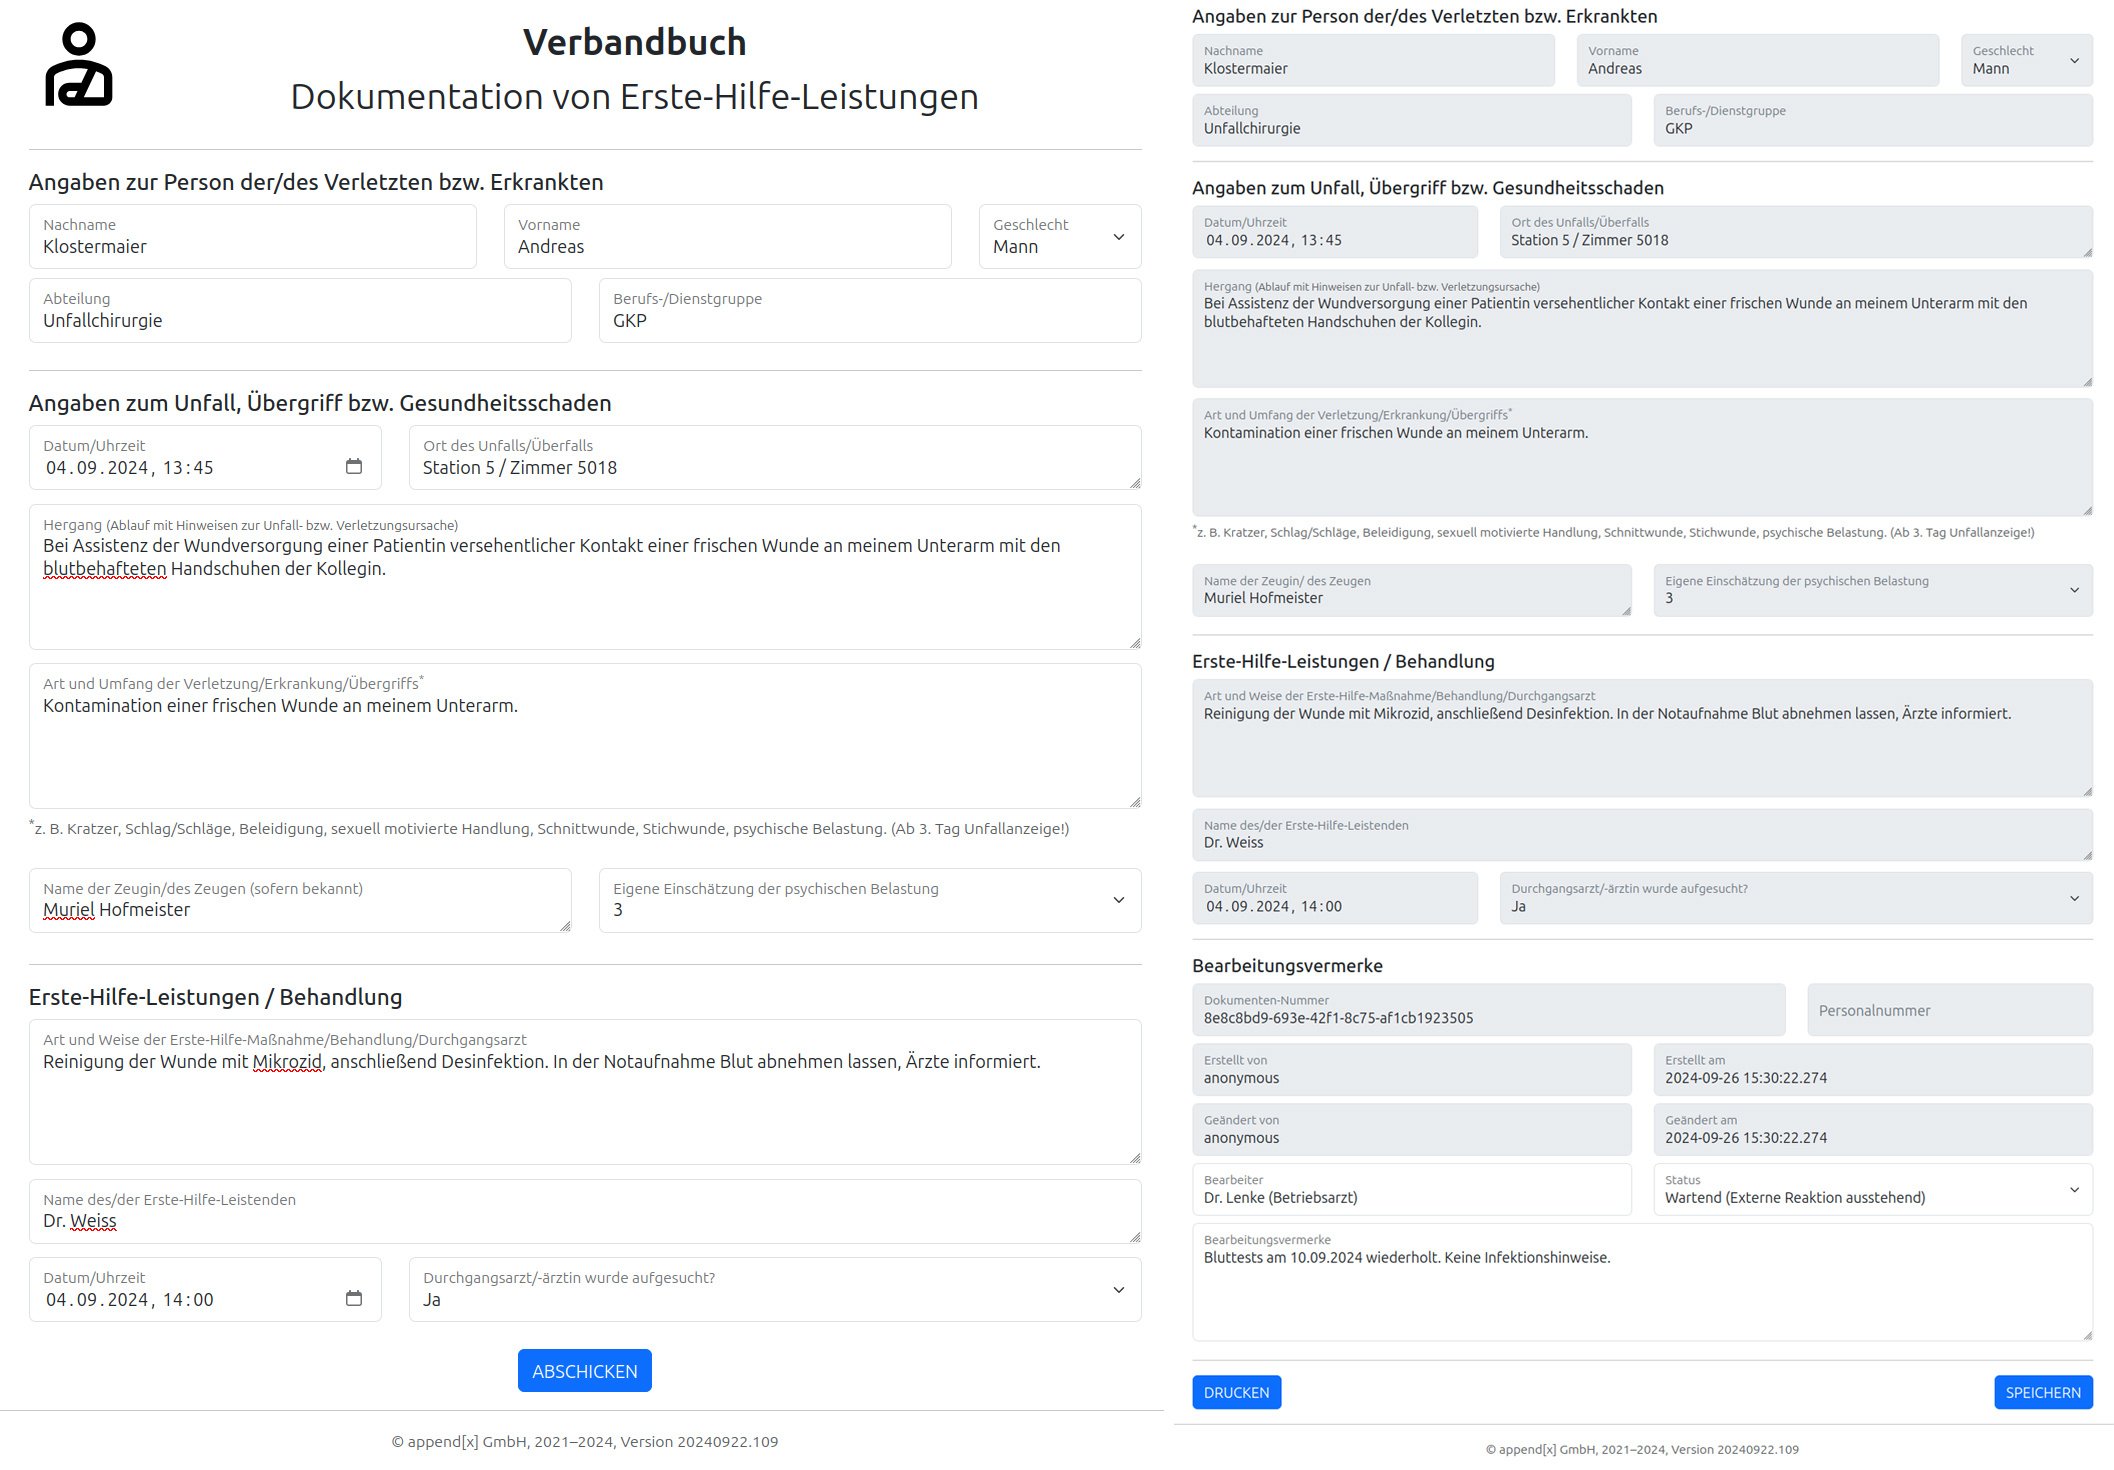Click the DRUCKEN button
The image size is (2114, 1470).
click(1237, 1392)
